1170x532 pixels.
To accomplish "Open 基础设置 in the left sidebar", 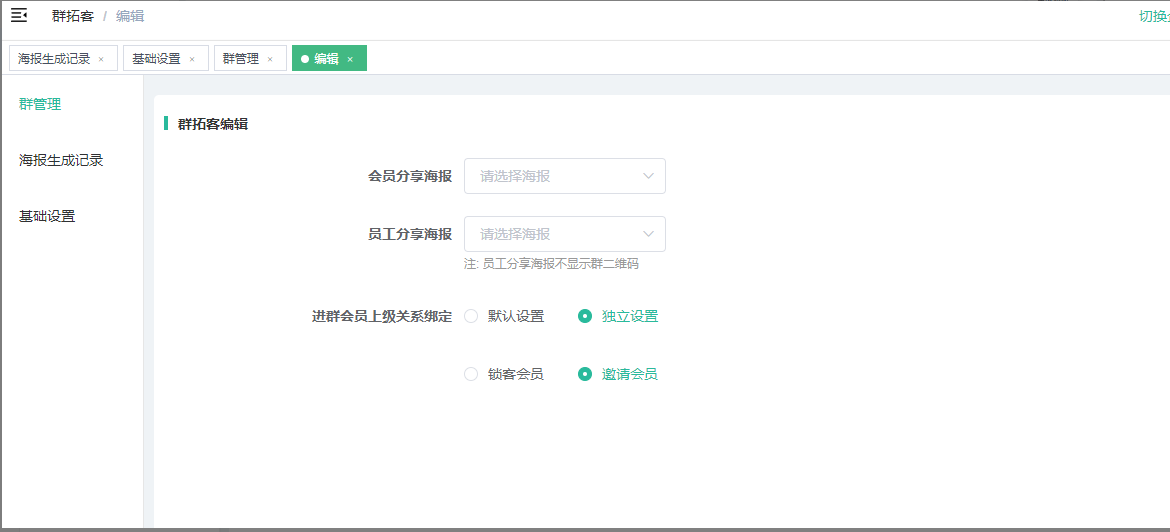I will pyautogui.click(x=47, y=216).
